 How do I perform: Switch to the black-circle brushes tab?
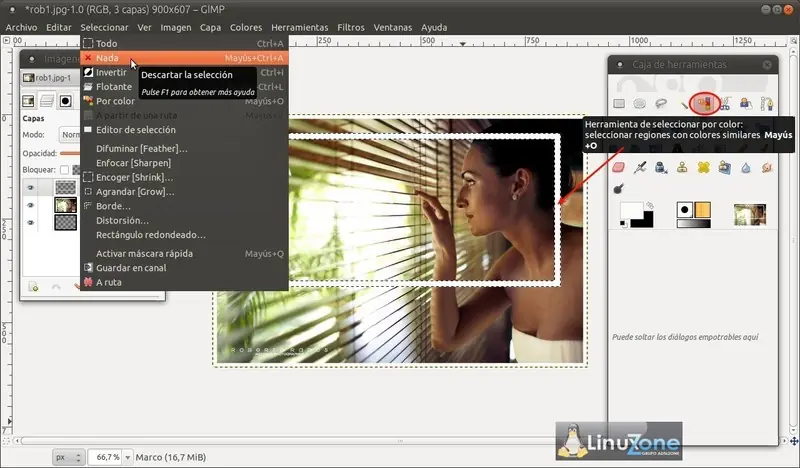(x=65, y=101)
